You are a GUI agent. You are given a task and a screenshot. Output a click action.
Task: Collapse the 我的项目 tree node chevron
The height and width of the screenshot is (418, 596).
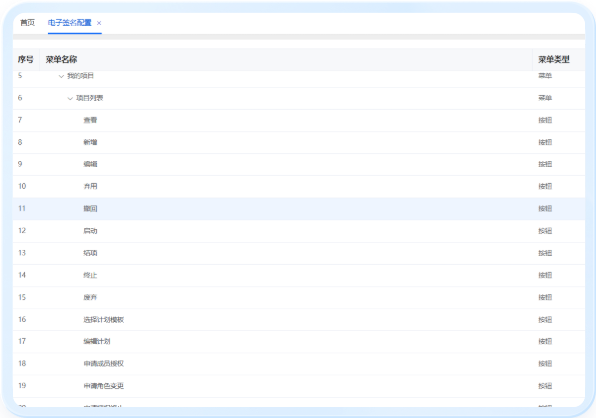[61, 76]
